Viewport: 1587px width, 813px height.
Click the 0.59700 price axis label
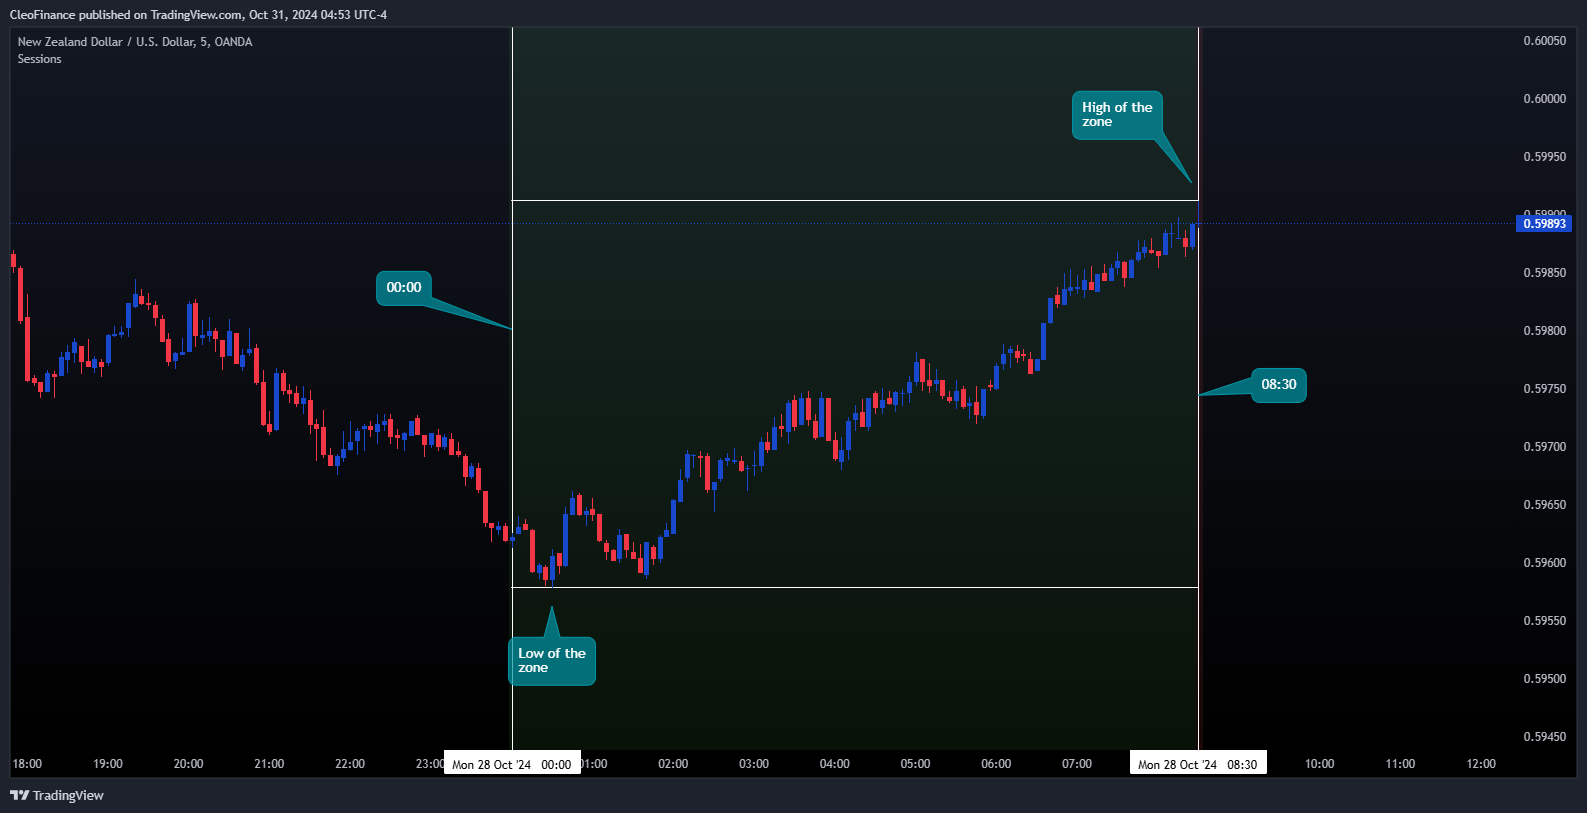[1544, 447]
